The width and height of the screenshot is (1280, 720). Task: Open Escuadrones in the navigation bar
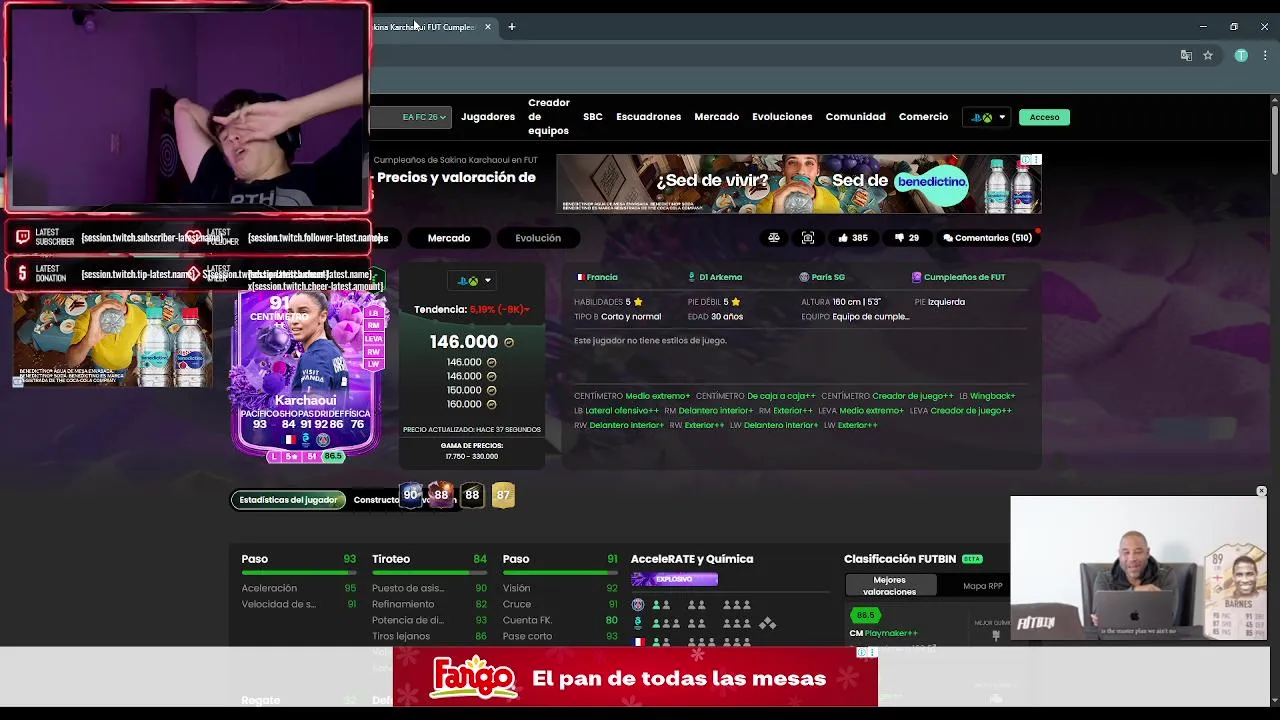tap(648, 117)
